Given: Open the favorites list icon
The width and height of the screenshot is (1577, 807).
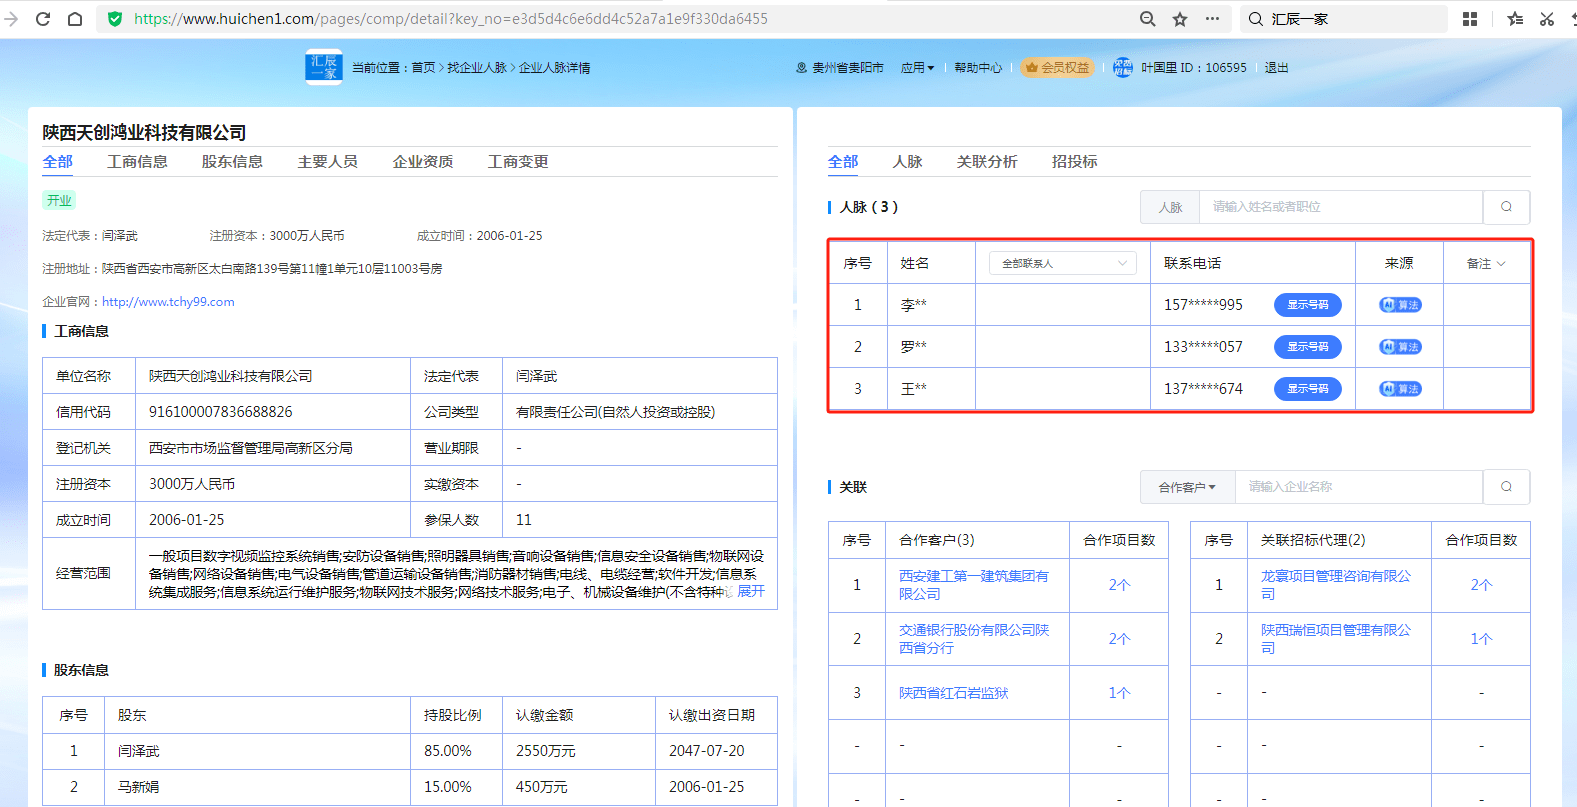Looking at the screenshot, I should (x=1515, y=19).
